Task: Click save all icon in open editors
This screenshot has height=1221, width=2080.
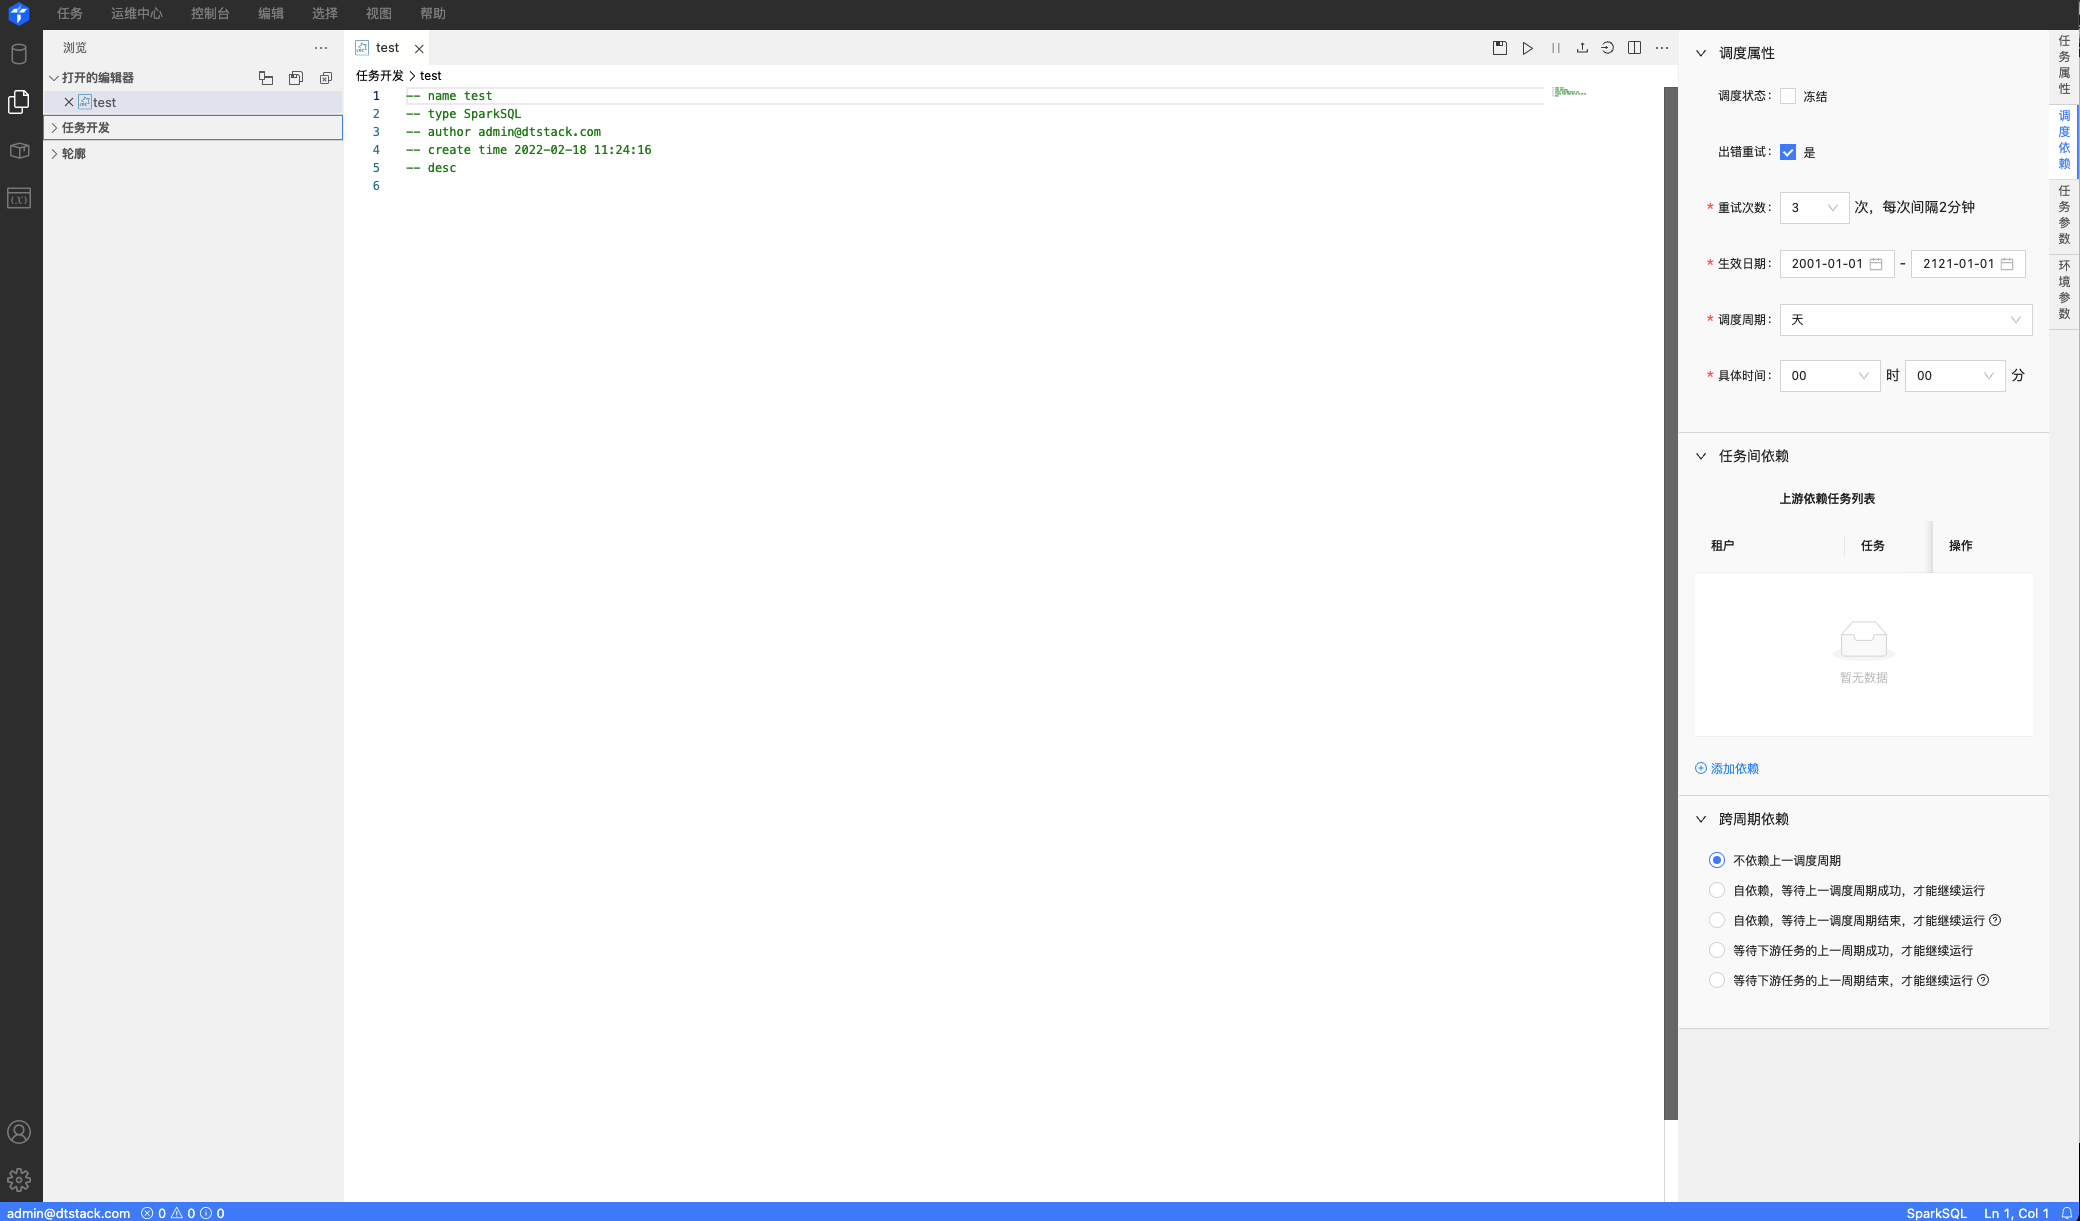Action: [x=296, y=78]
